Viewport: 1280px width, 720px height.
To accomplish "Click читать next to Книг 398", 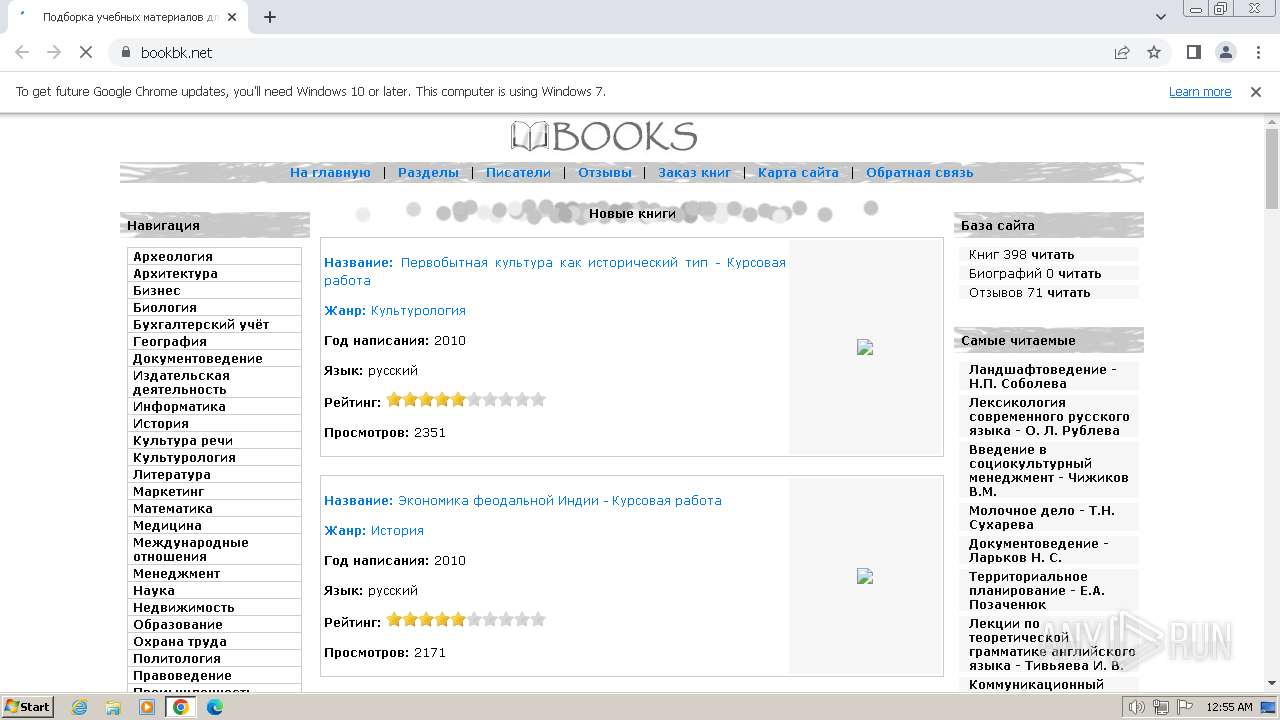I will [x=1052, y=254].
